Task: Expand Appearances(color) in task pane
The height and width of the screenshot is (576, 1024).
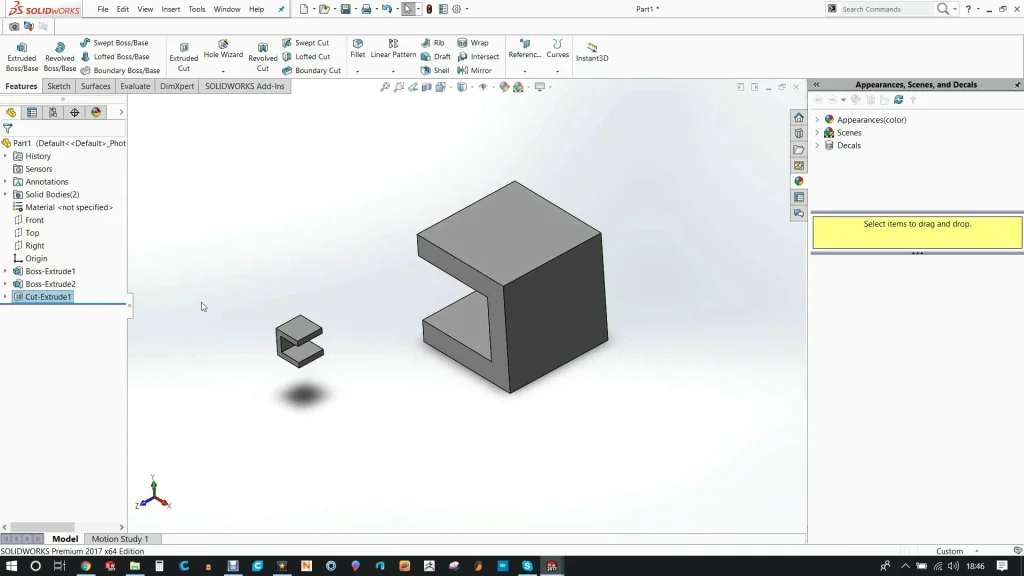Action: [x=817, y=120]
